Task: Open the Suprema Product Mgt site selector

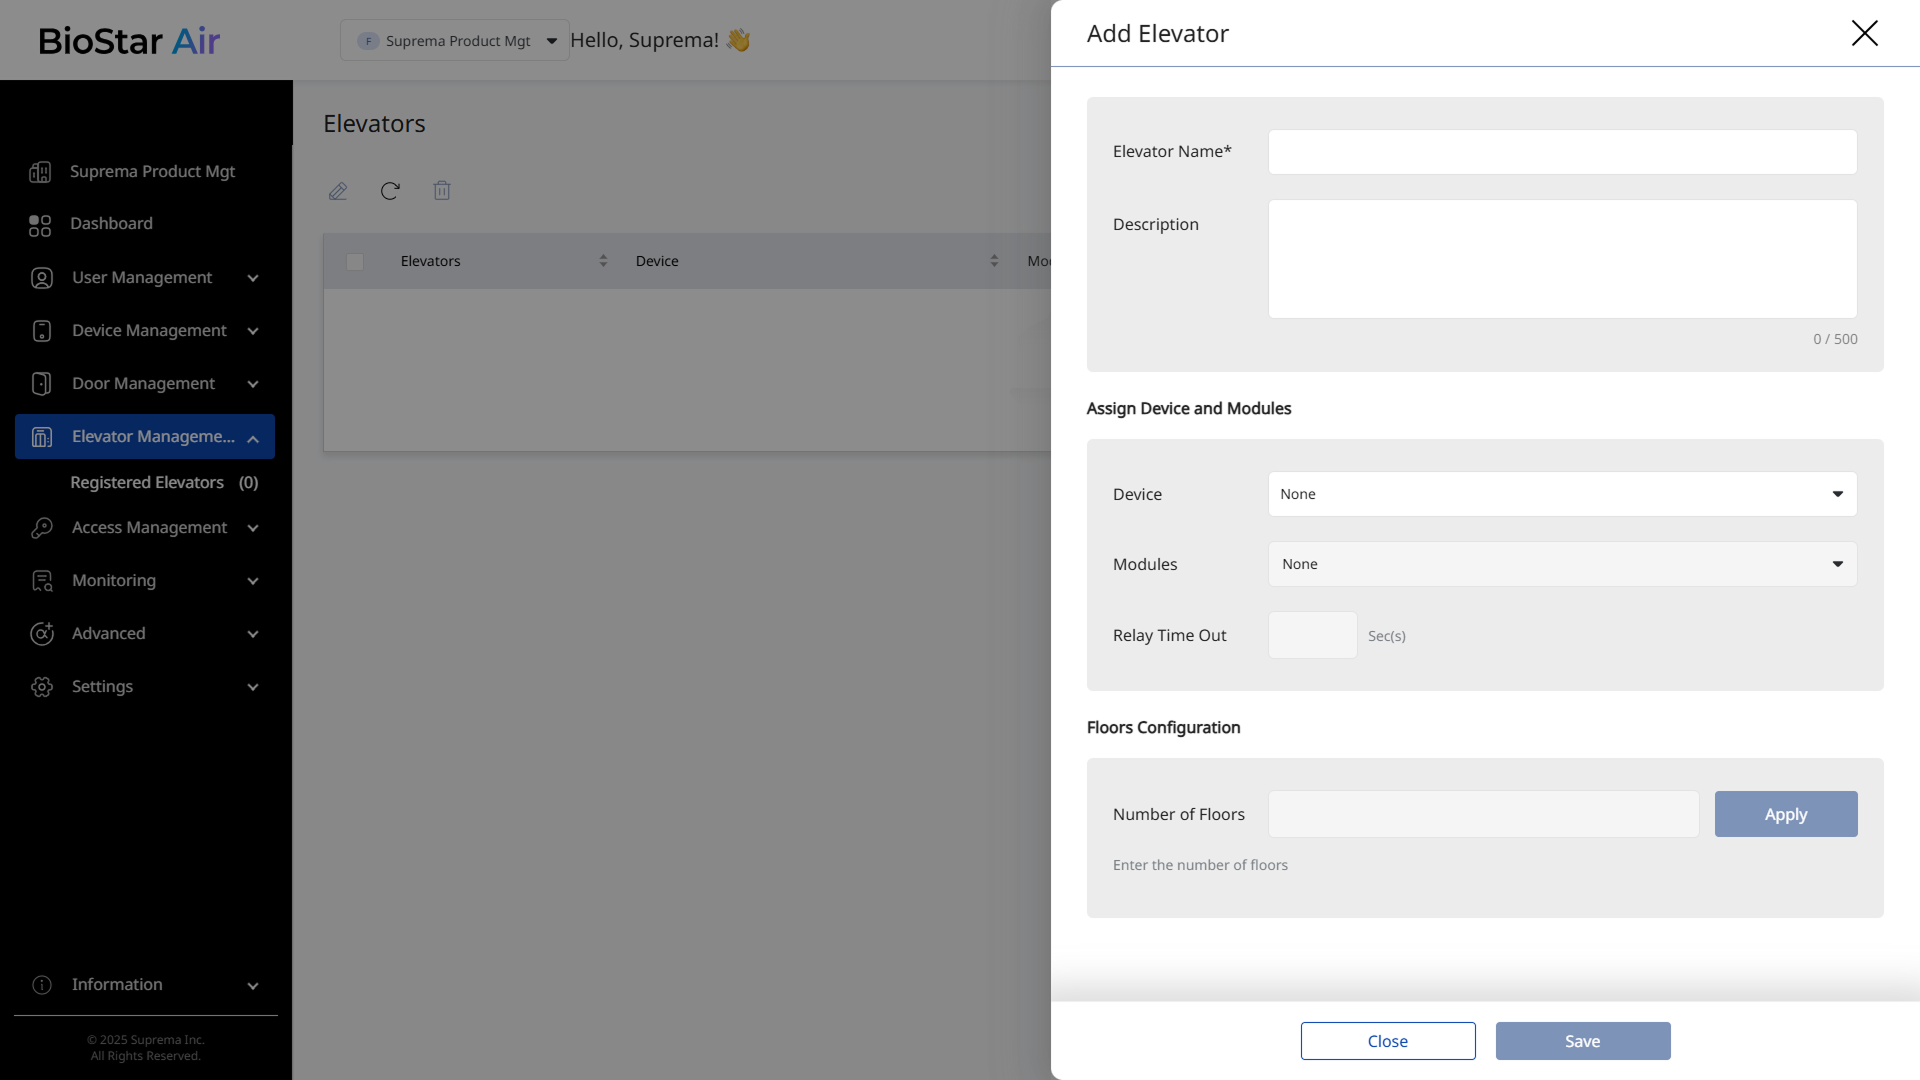Action: [x=455, y=41]
